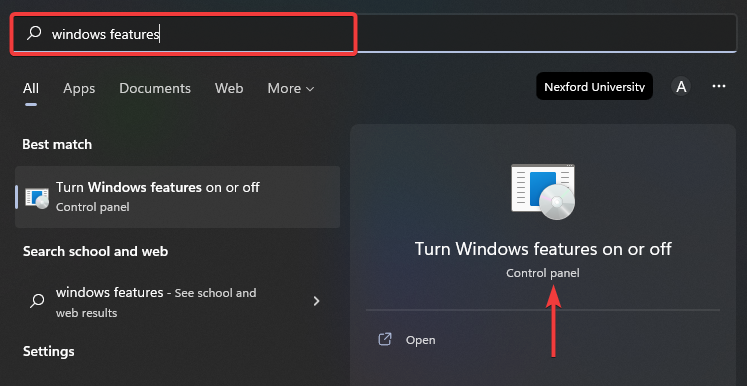Switch to the All tab
Image resolution: width=747 pixels, height=386 pixels.
[31, 88]
